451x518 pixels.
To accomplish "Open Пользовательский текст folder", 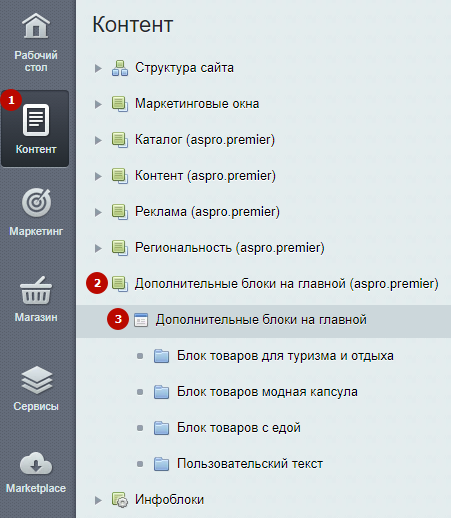I will tap(250, 464).
